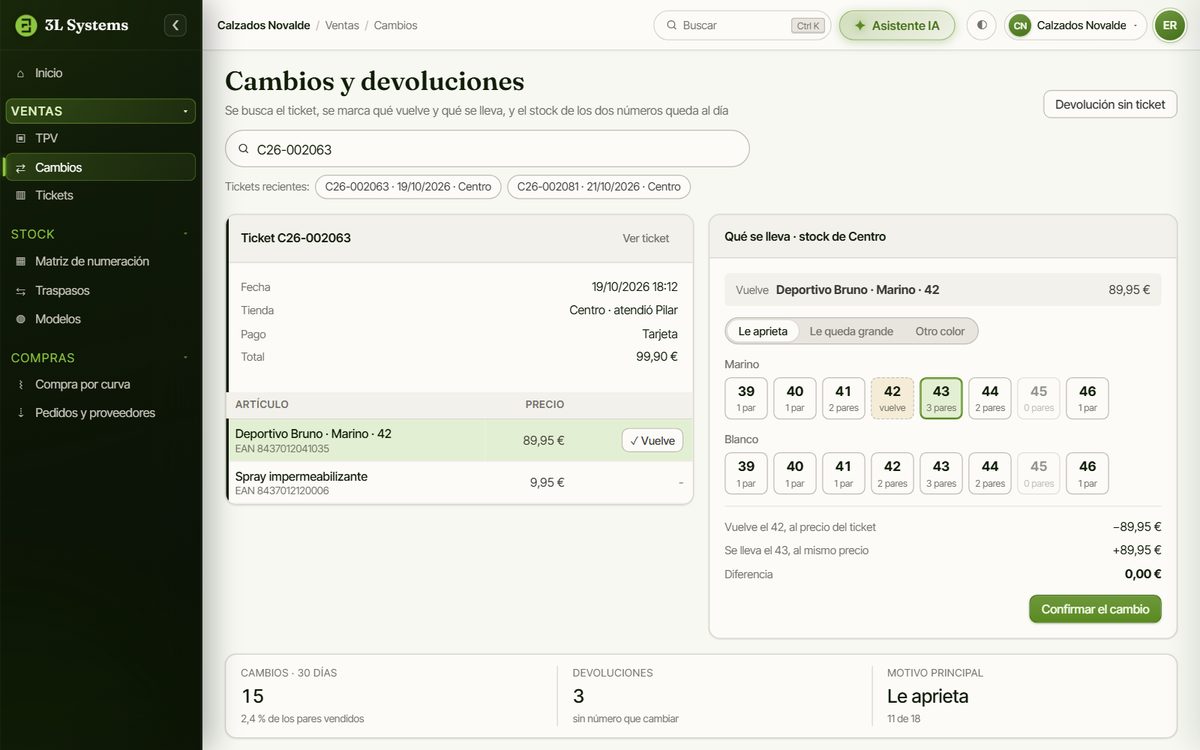Click the Traspasos transfer icon
This screenshot has width=1200, height=750.
pos(21,290)
